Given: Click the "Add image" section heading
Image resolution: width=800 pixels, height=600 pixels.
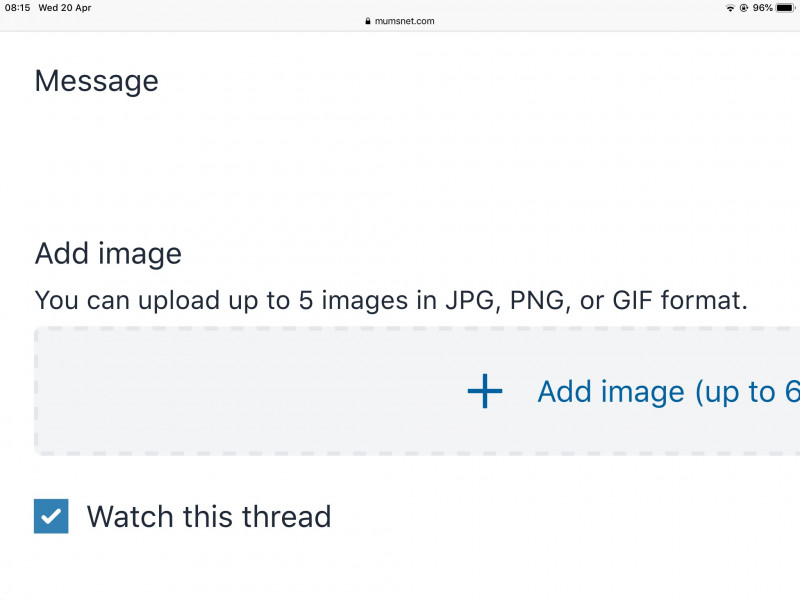Looking at the screenshot, I should pyautogui.click(x=108, y=253).
